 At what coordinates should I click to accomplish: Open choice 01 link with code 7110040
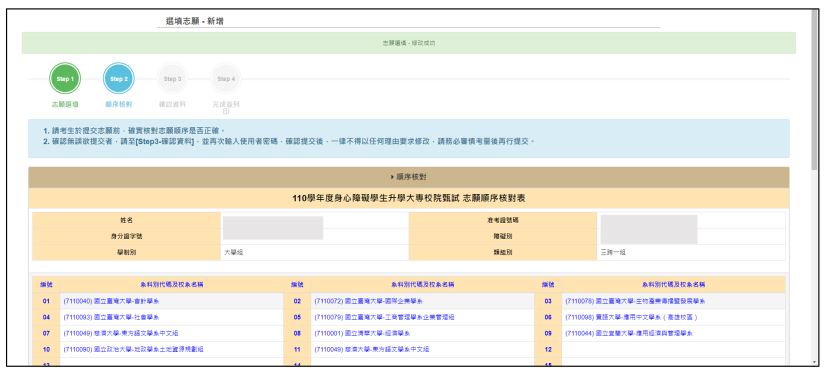pos(111,301)
